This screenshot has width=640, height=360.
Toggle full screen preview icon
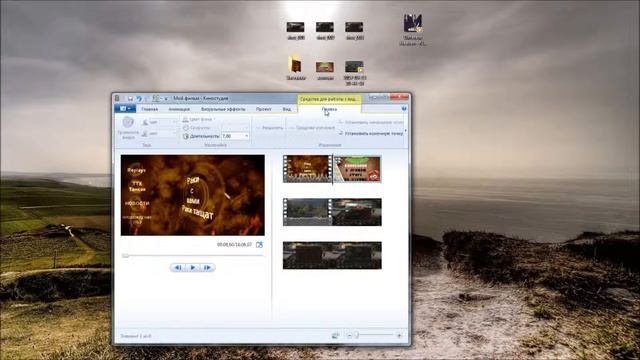(259, 244)
